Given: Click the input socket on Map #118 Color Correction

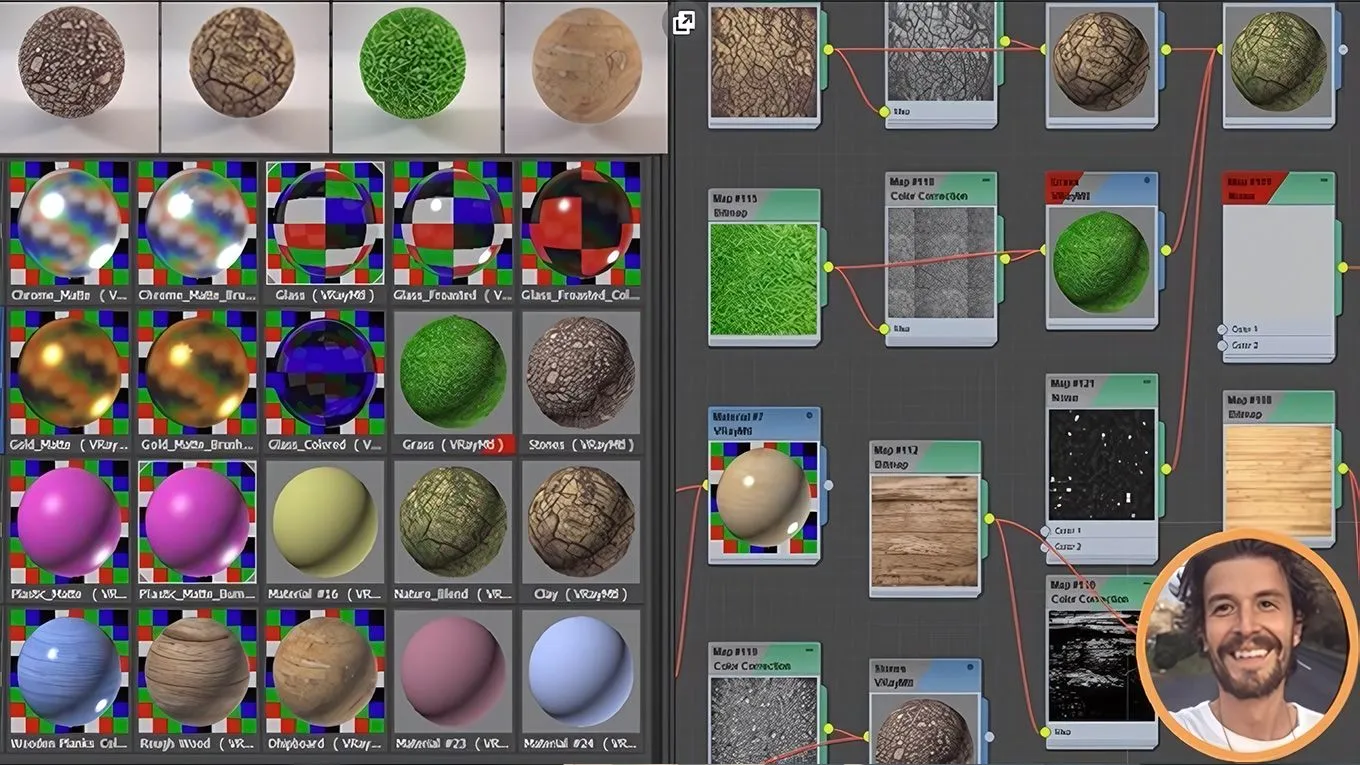Looking at the screenshot, I should (883, 330).
